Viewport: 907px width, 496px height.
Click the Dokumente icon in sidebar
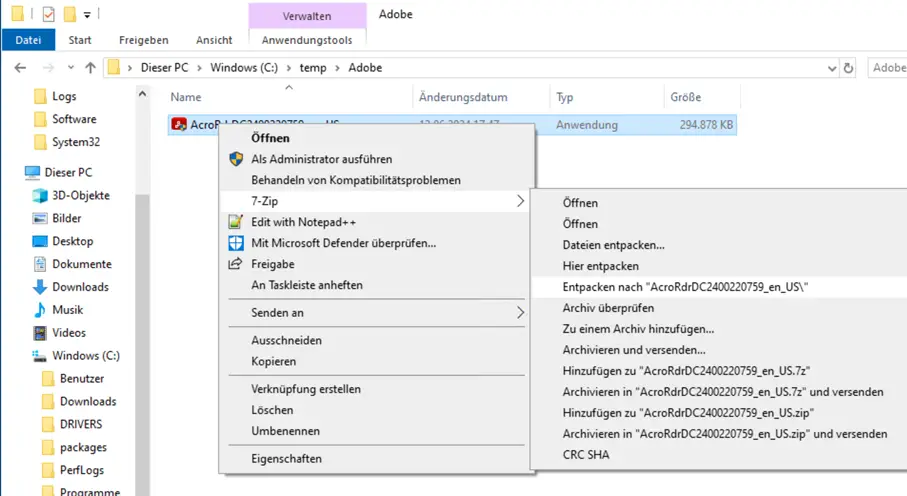click(x=40, y=264)
